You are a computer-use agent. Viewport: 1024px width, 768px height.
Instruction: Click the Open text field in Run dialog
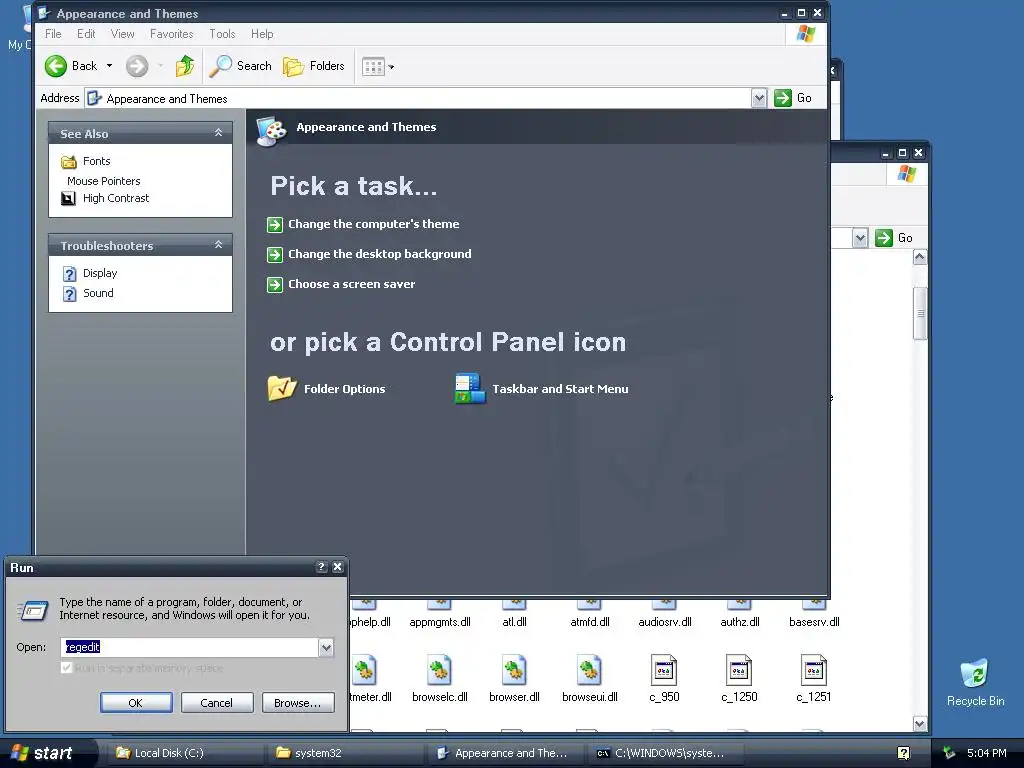pos(190,647)
